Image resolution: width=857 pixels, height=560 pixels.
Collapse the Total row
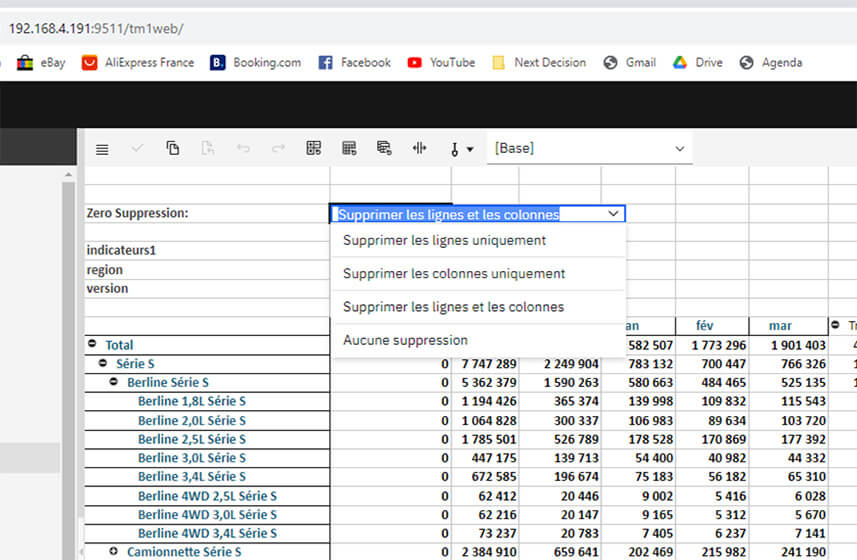point(92,344)
